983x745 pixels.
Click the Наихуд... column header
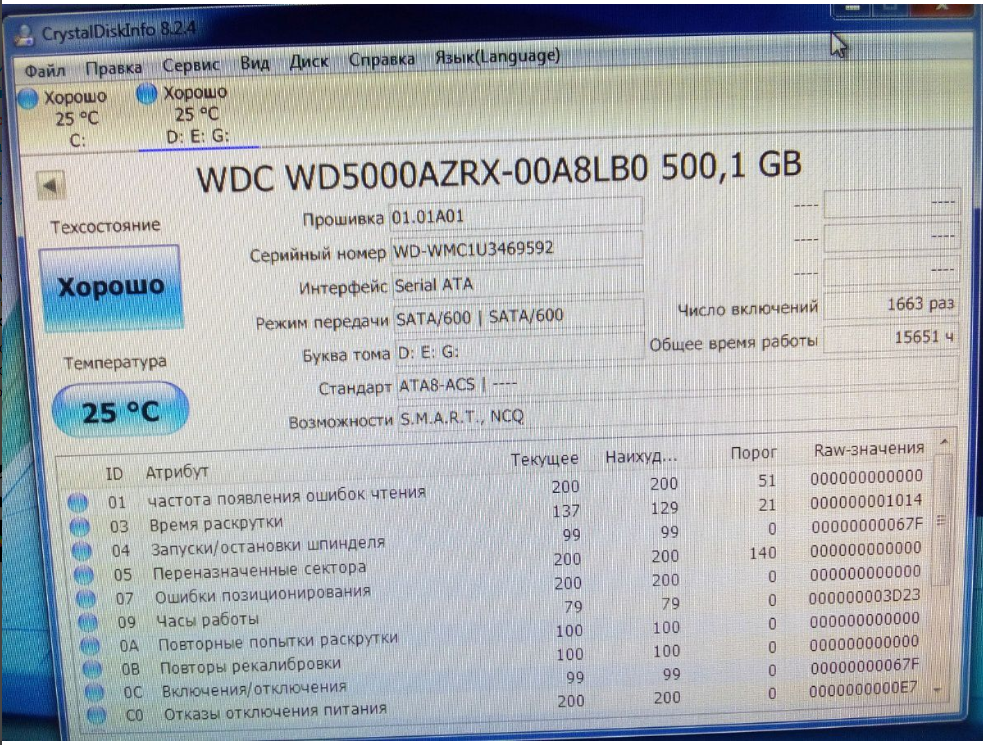[x=641, y=457]
